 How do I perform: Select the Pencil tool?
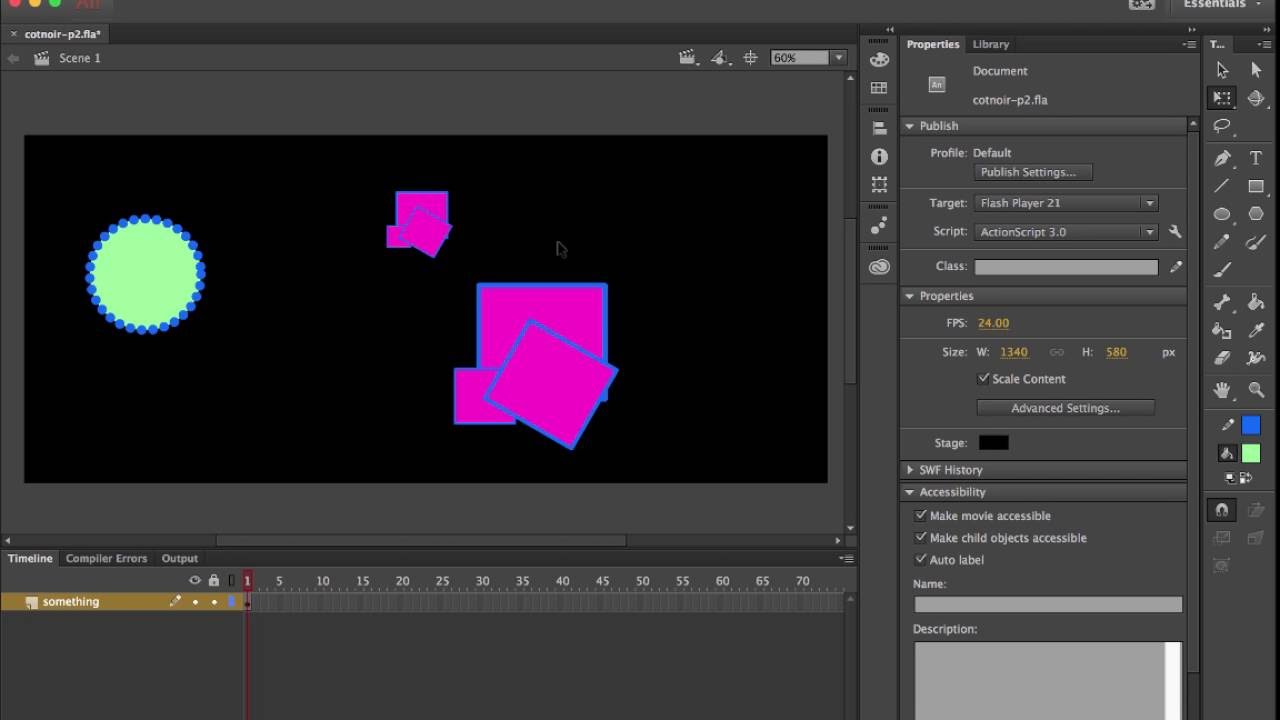[x=1222, y=242]
